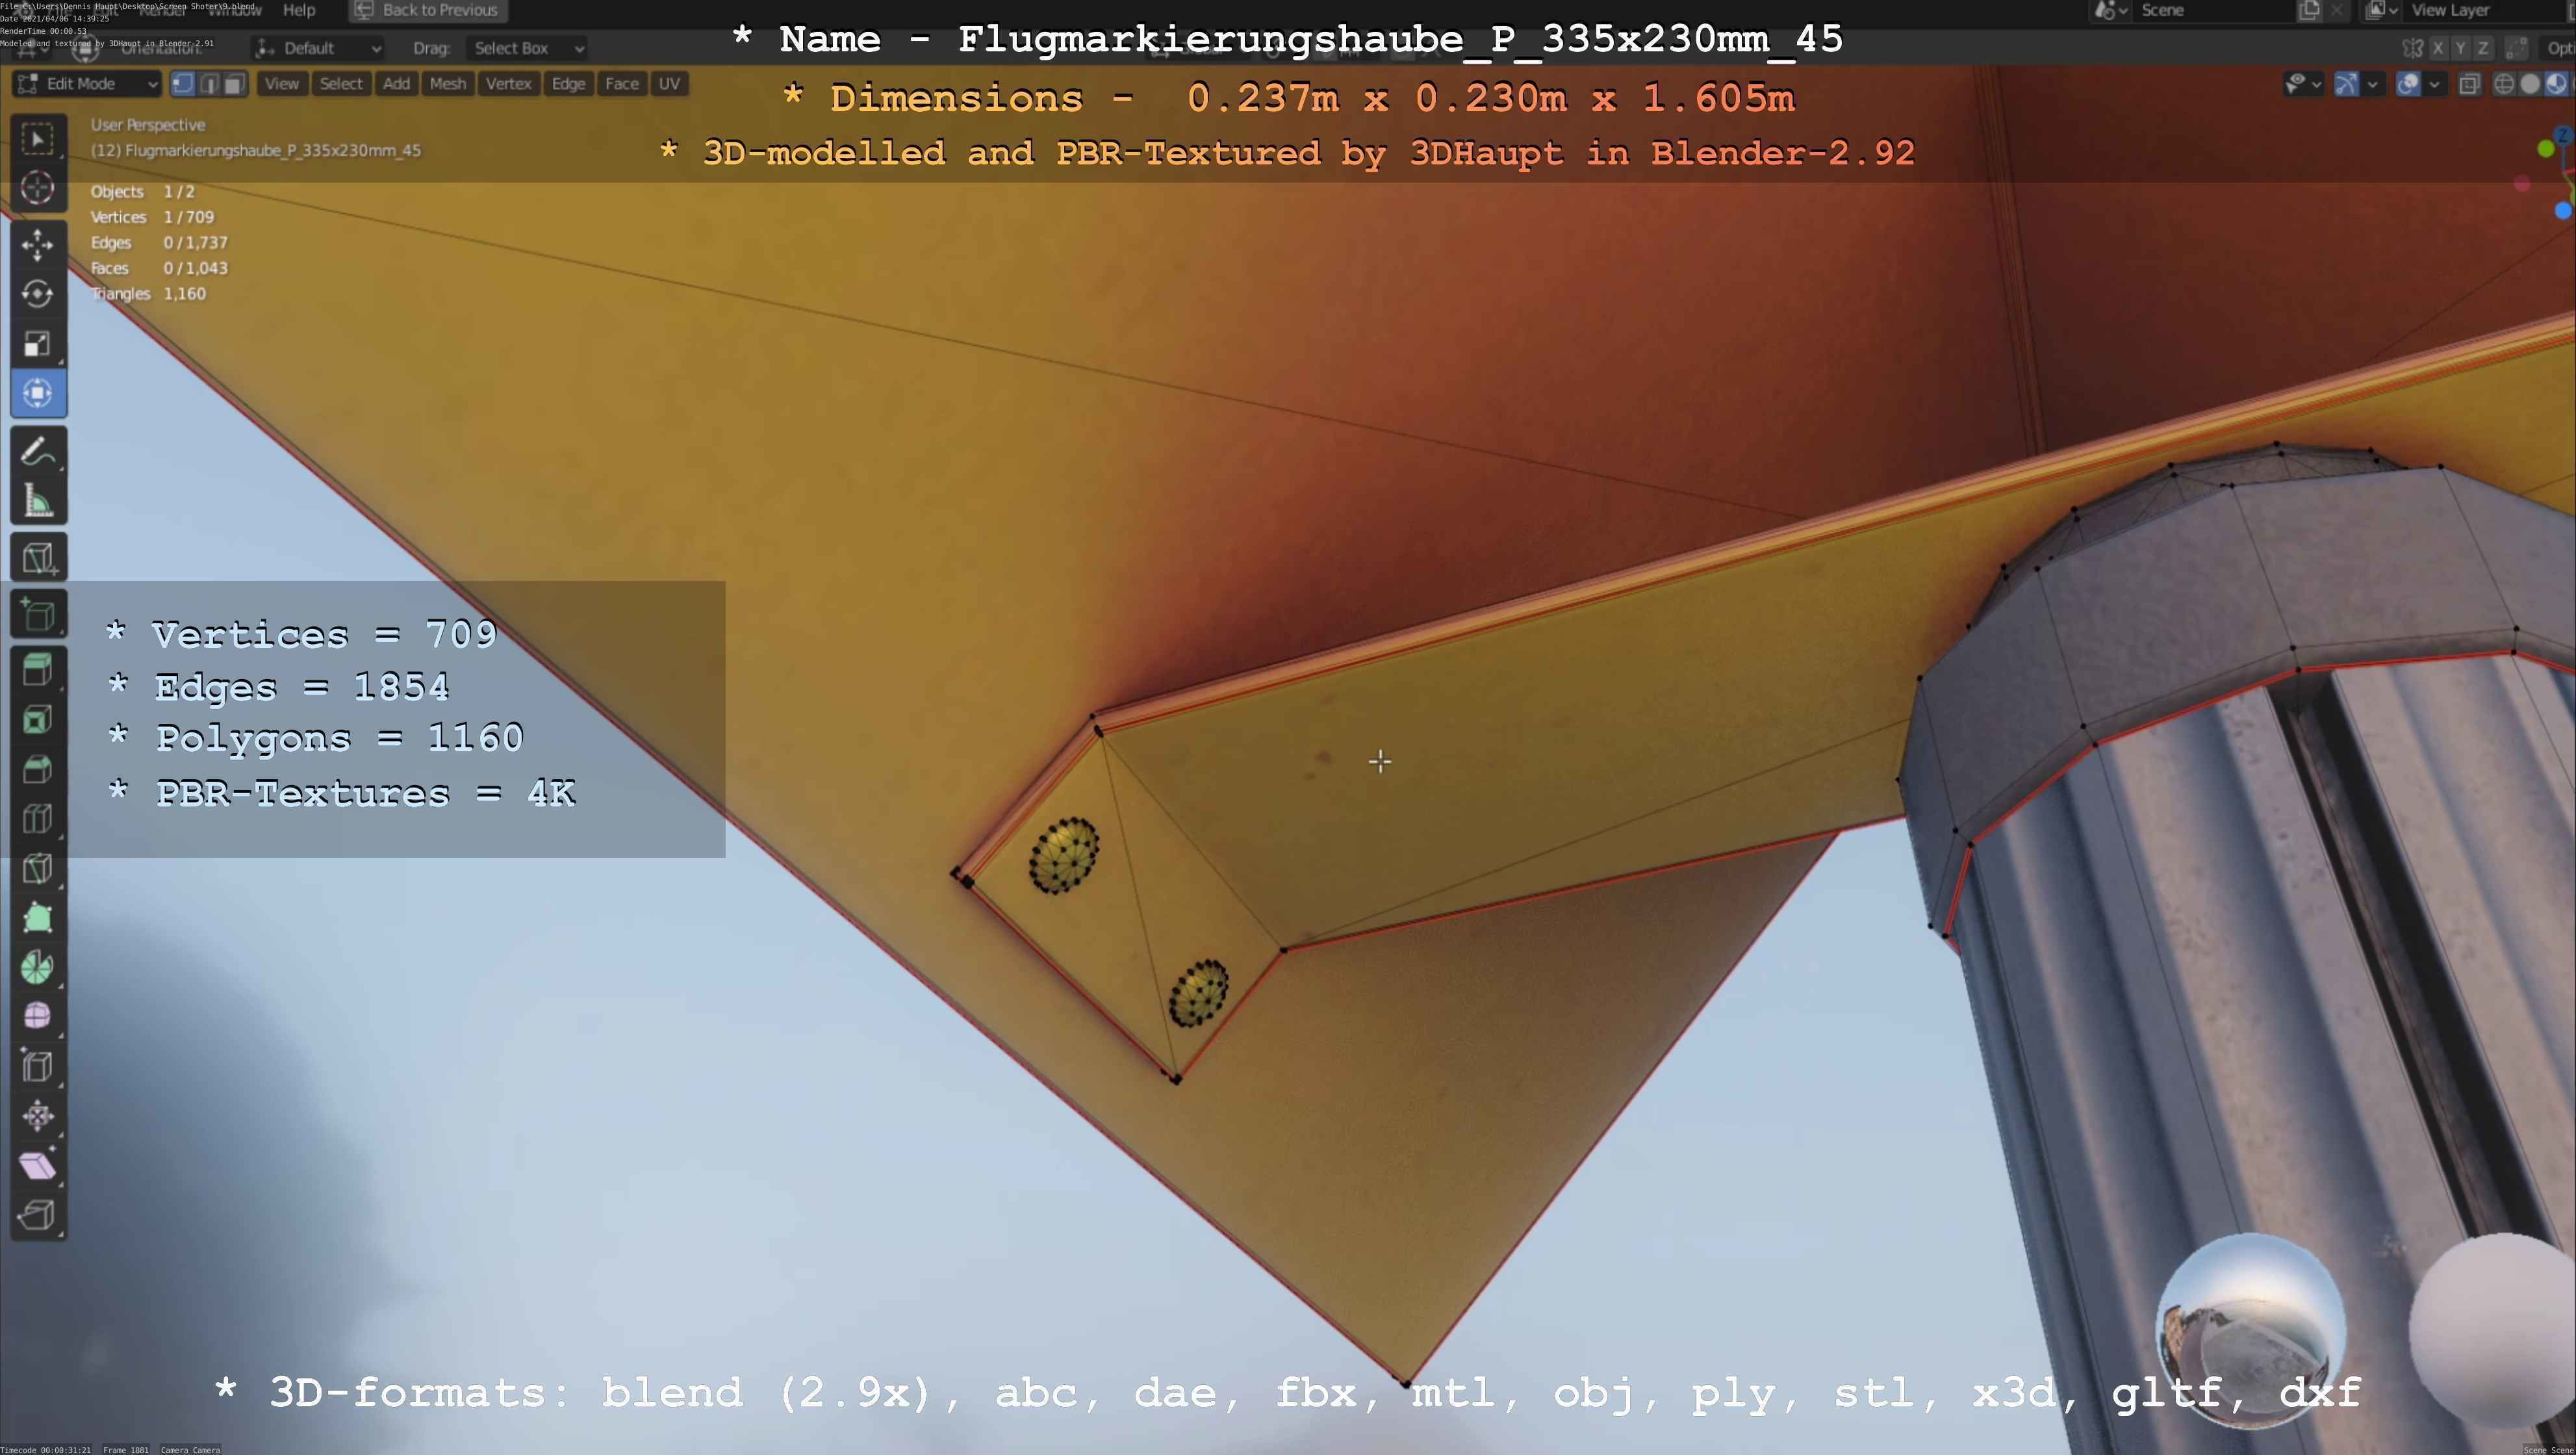Expand the overlays settings arrow
Screen dimensions: 2576x1455
[2435, 84]
